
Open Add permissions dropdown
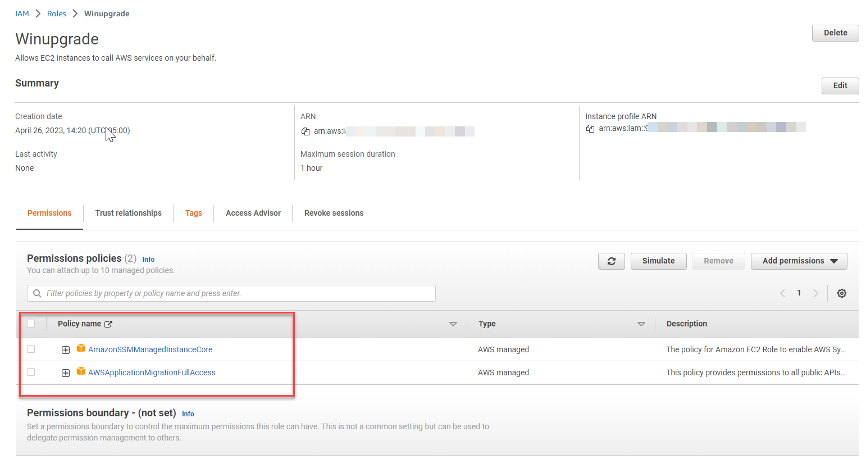[799, 261]
